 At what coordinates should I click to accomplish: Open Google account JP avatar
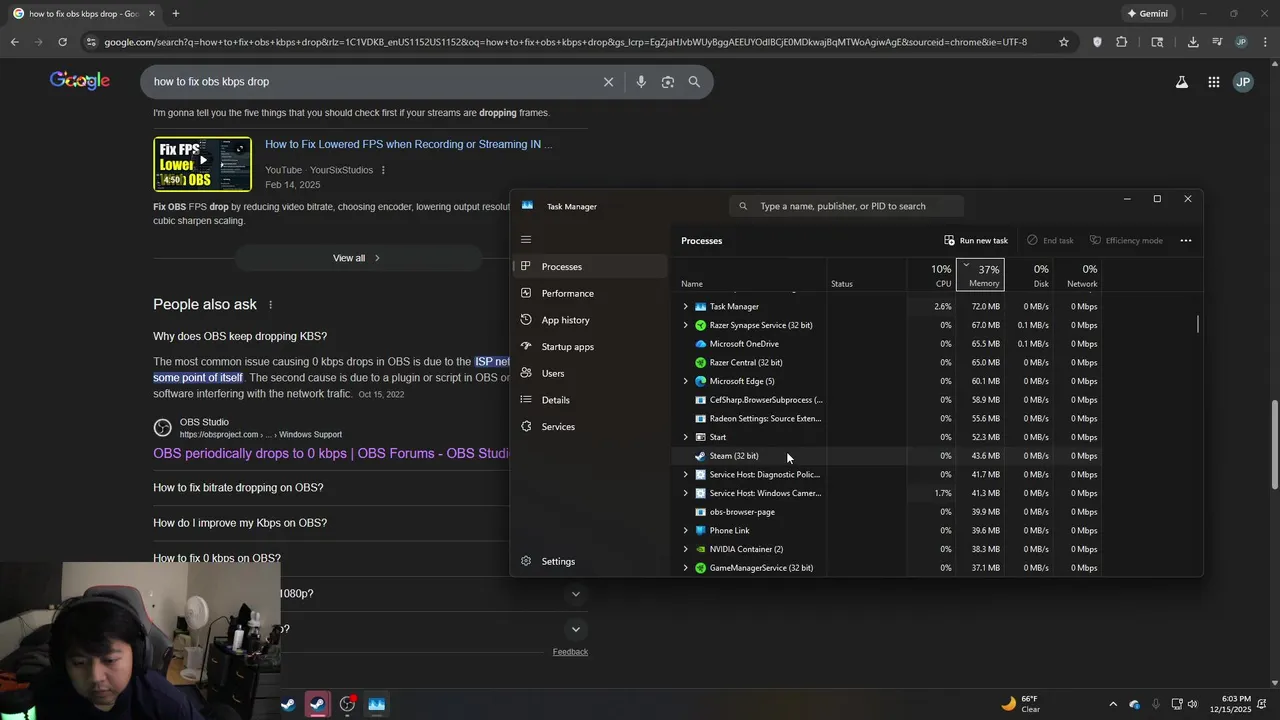pyautogui.click(x=1243, y=82)
